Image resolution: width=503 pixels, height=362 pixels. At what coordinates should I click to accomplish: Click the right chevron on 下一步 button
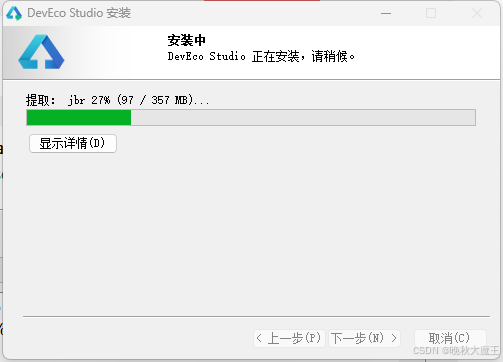(x=394, y=338)
